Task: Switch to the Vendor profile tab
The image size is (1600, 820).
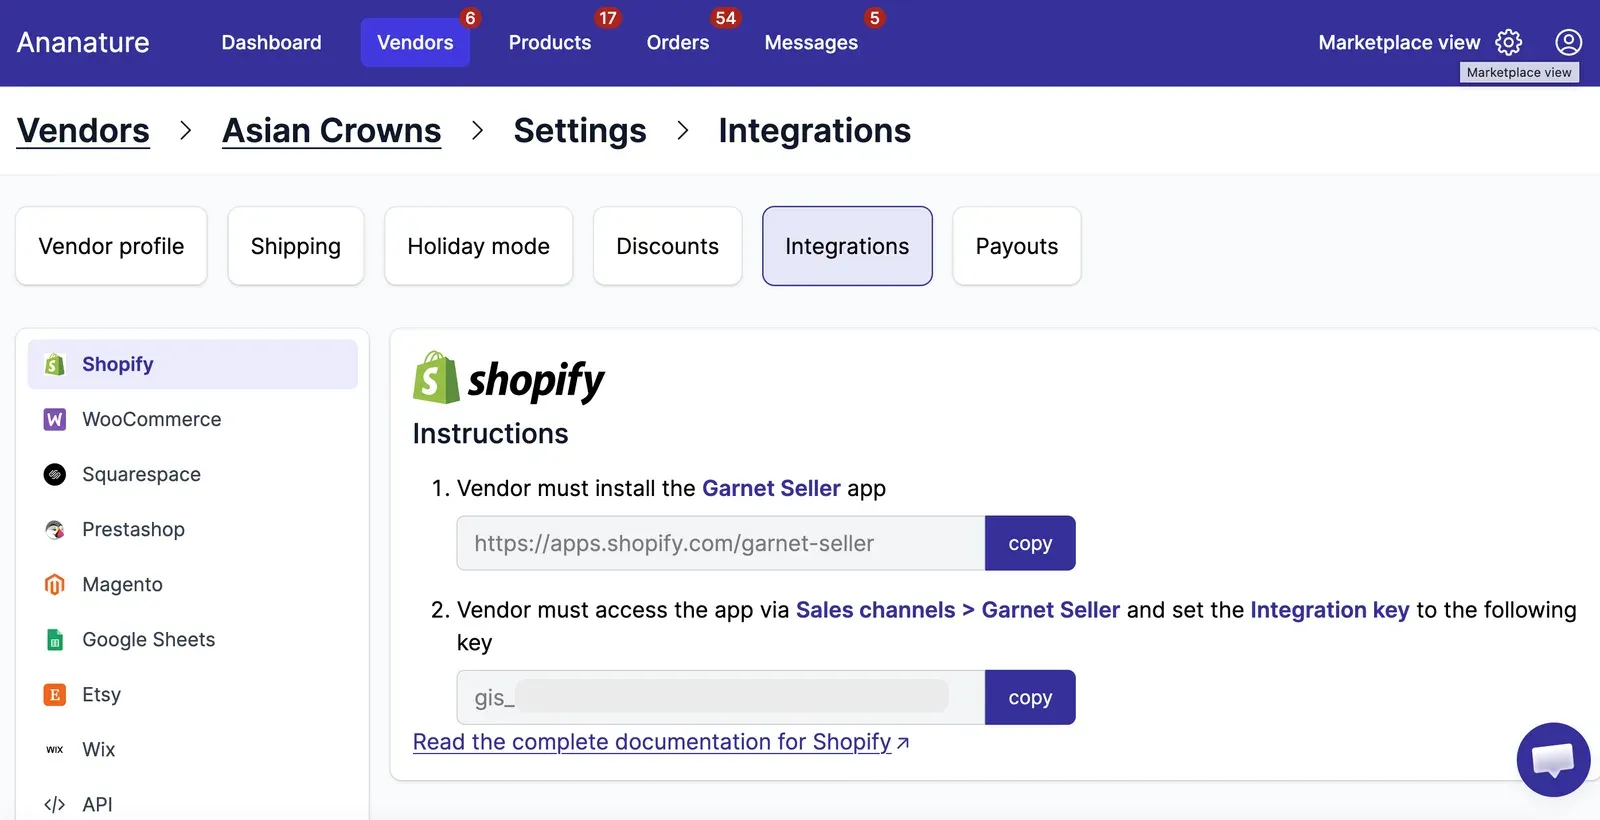Action: coord(111,246)
